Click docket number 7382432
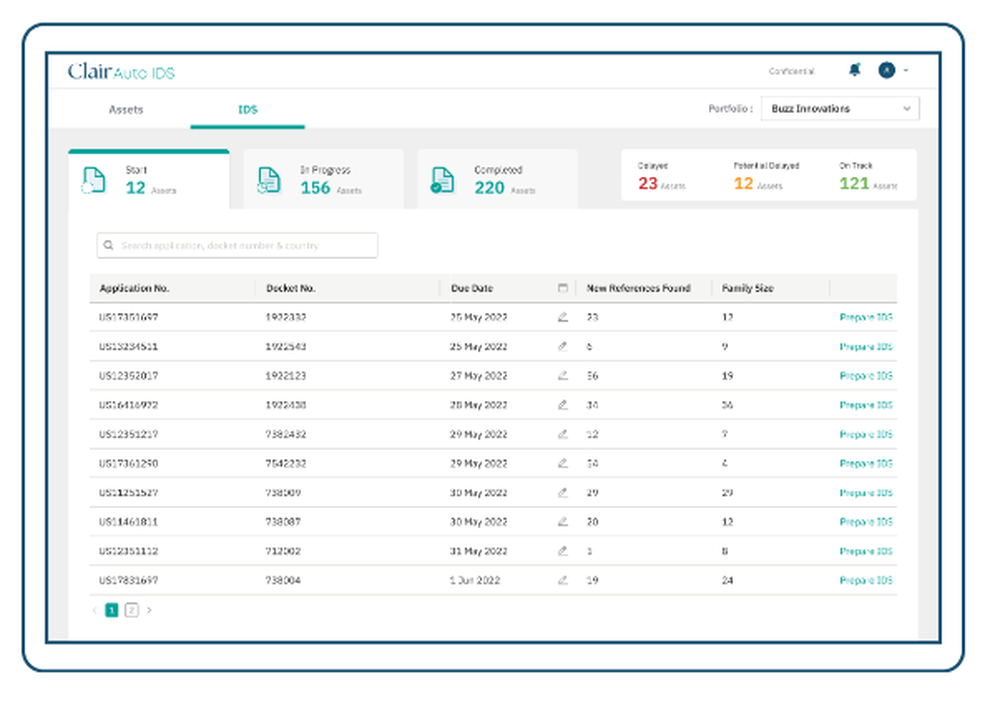Screen dimensions: 1000x710 pyautogui.click(x=286, y=434)
